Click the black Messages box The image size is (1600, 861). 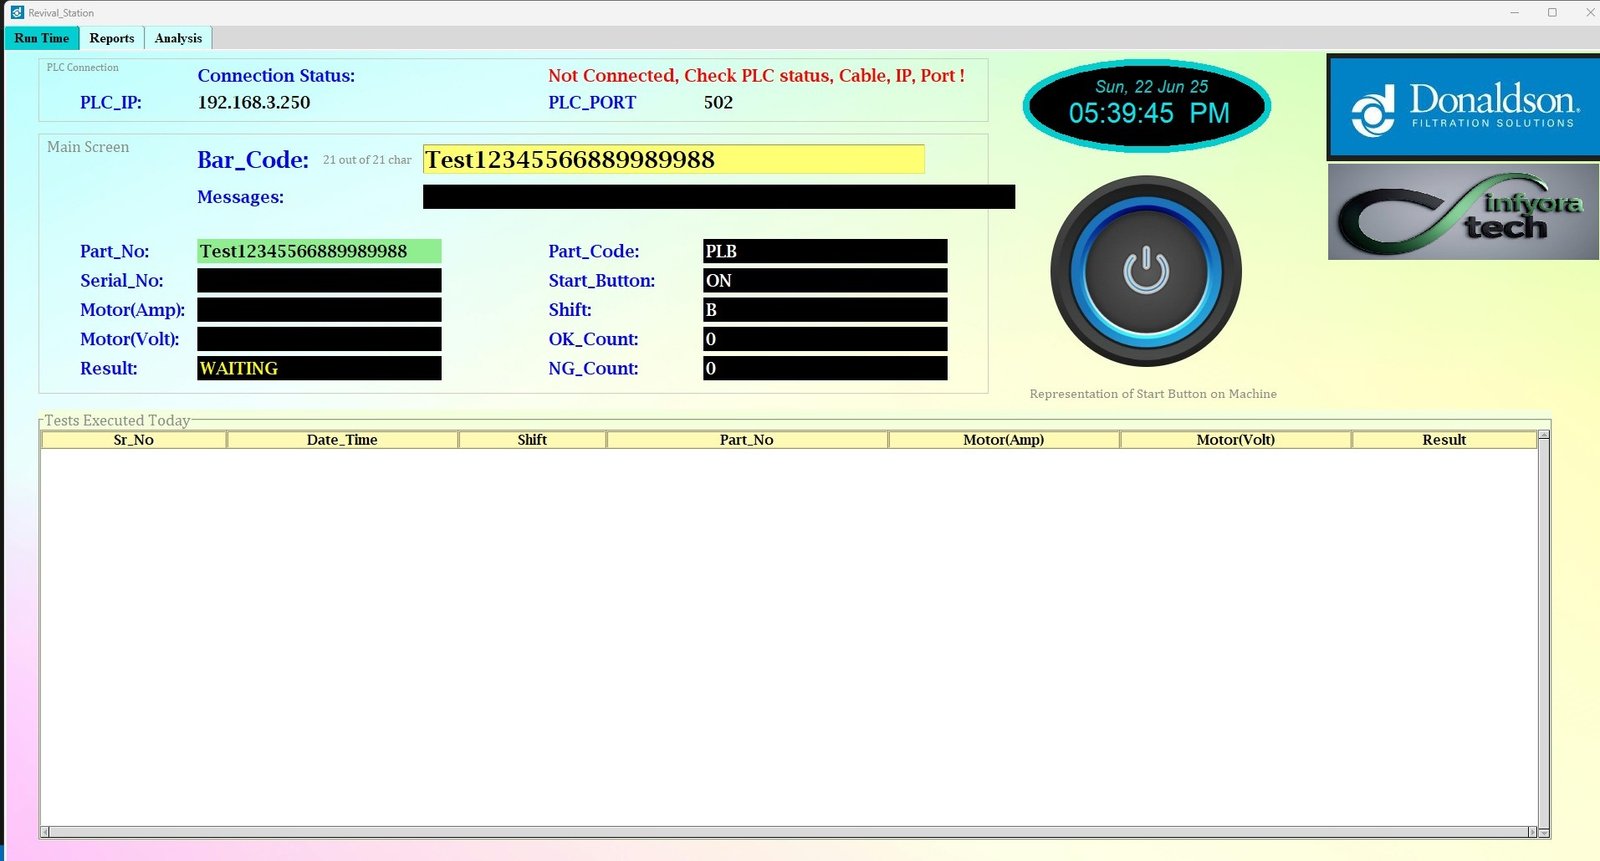(718, 197)
